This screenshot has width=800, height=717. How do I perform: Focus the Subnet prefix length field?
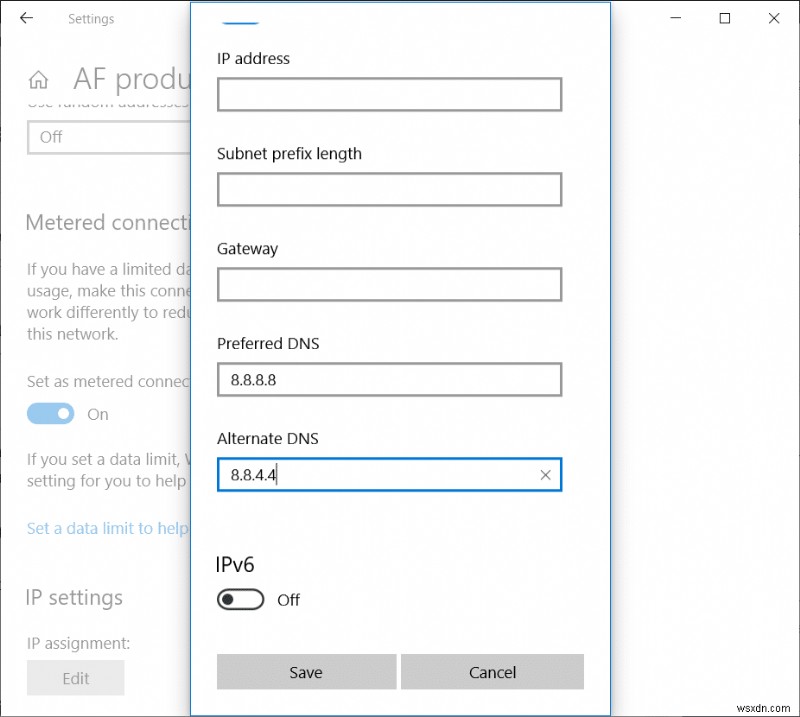388,189
